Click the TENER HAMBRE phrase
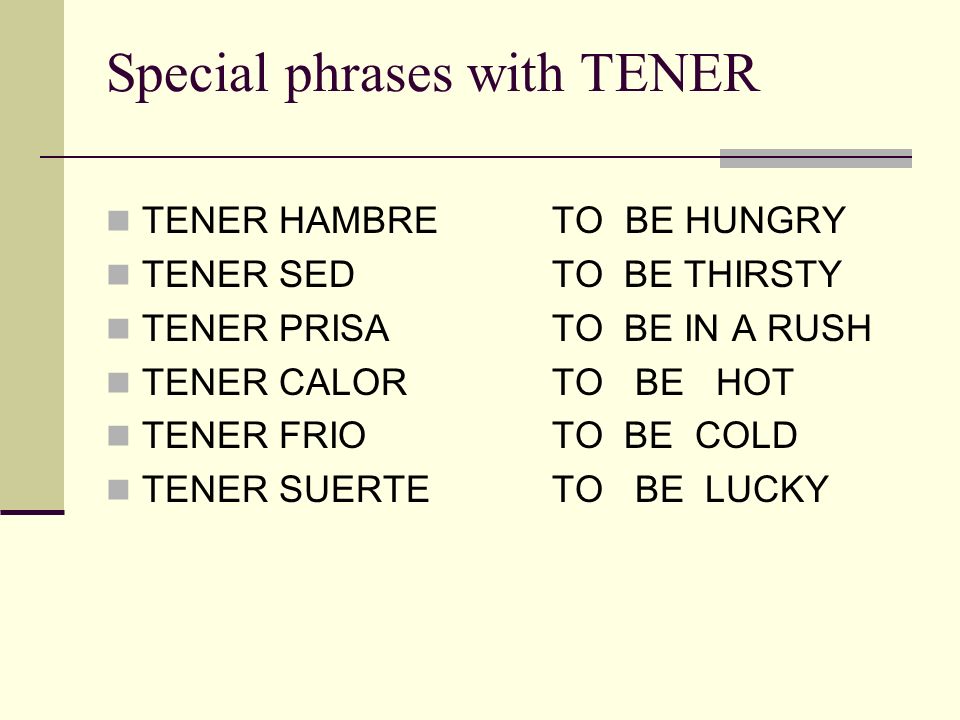This screenshot has width=960, height=720. click(x=290, y=220)
